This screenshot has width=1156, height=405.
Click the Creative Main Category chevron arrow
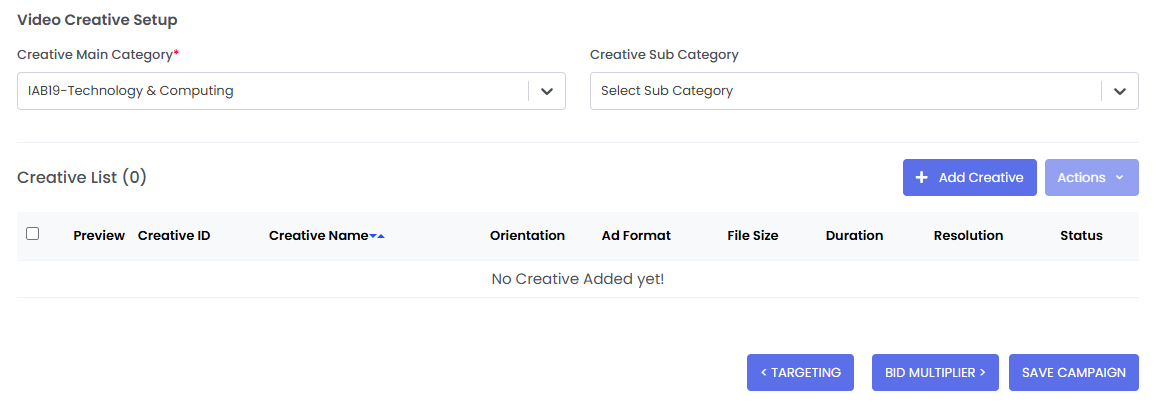(546, 91)
